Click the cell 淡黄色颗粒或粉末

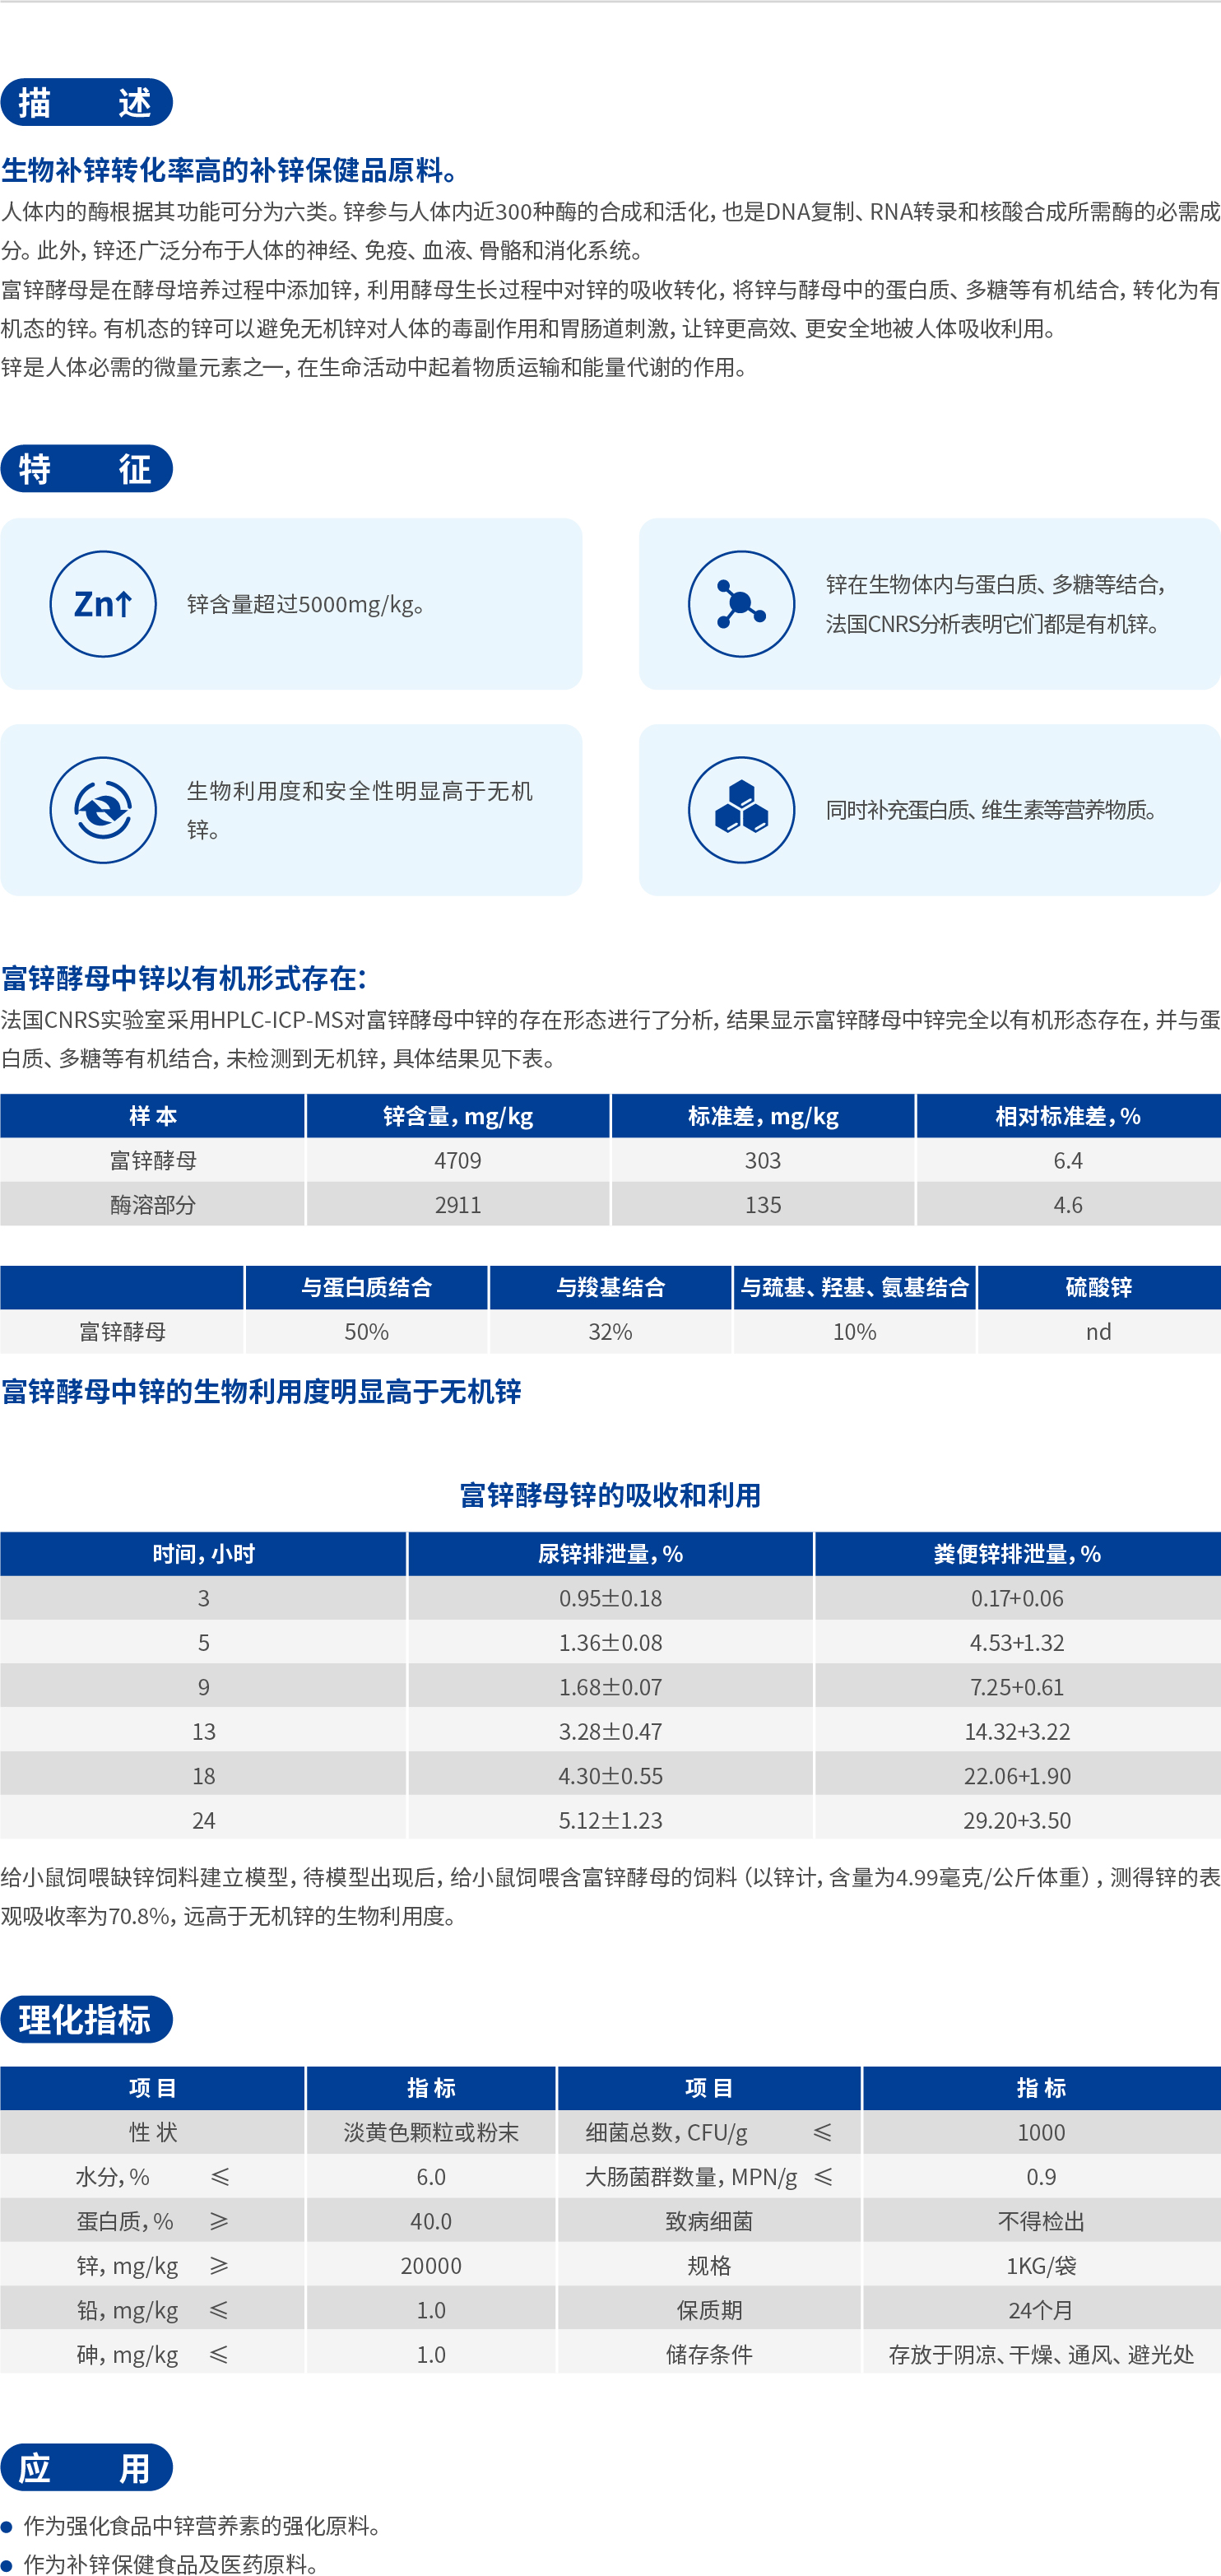click(431, 2132)
